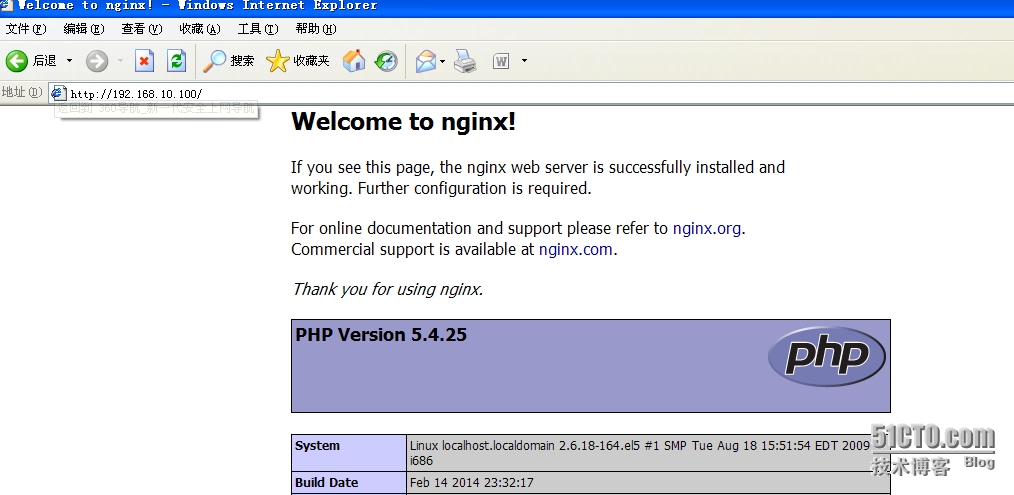
Task: Click the page icon in the address bar
Action: click(x=59, y=93)
